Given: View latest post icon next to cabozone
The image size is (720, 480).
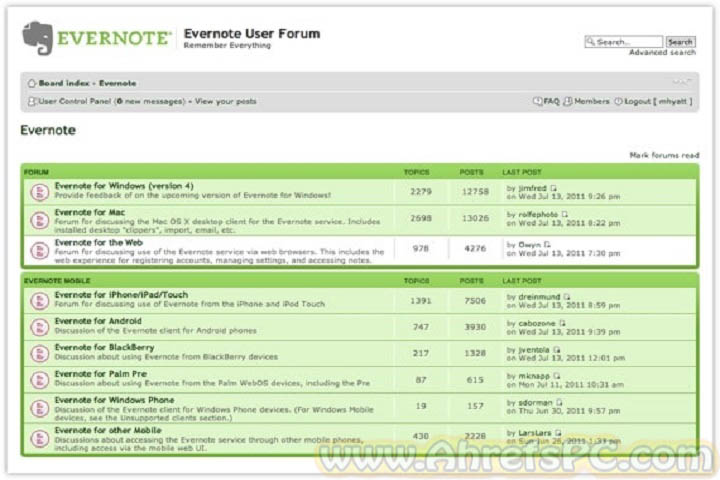Looking at the screenshot, I should (x=562, y=323).
